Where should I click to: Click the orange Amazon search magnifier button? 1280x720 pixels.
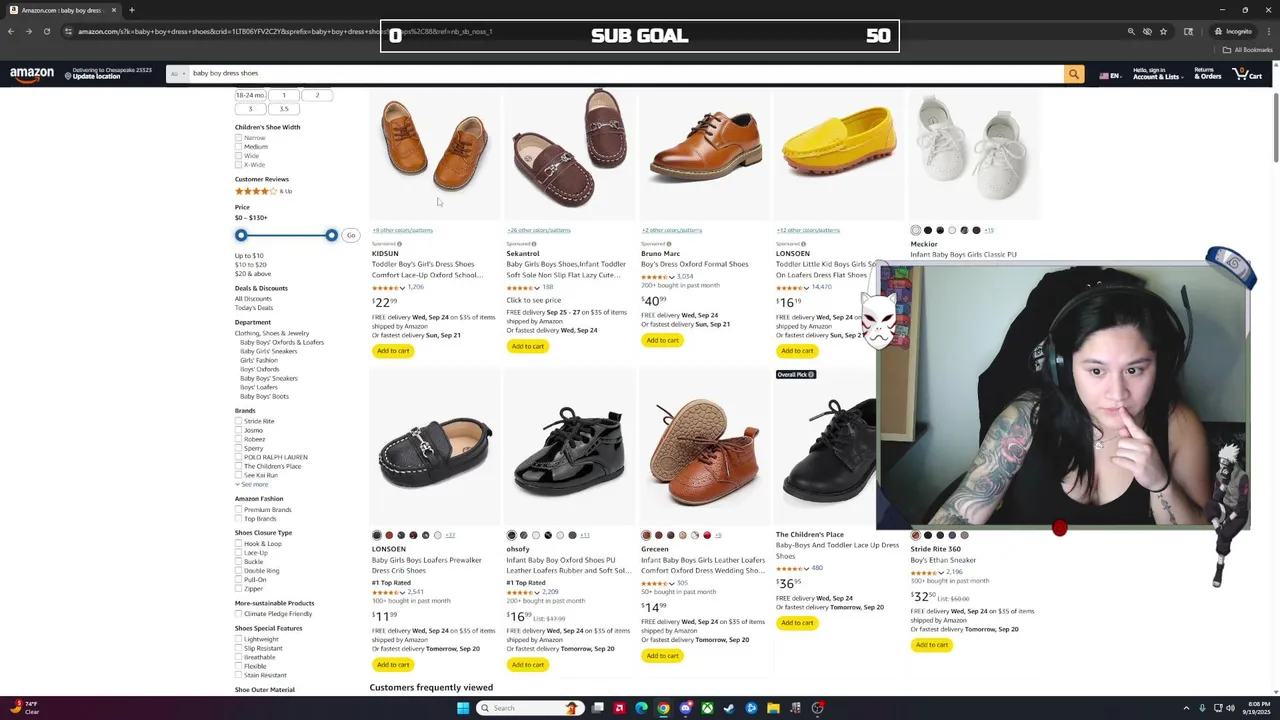pos(1074,74)
